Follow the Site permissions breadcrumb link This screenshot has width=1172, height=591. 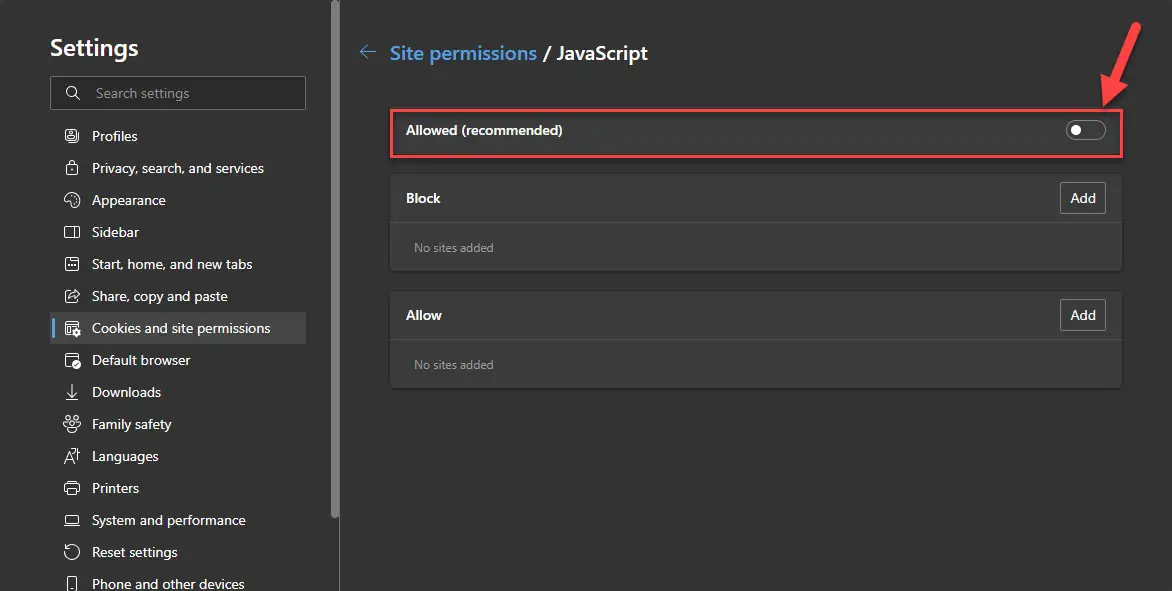[463, 54]
